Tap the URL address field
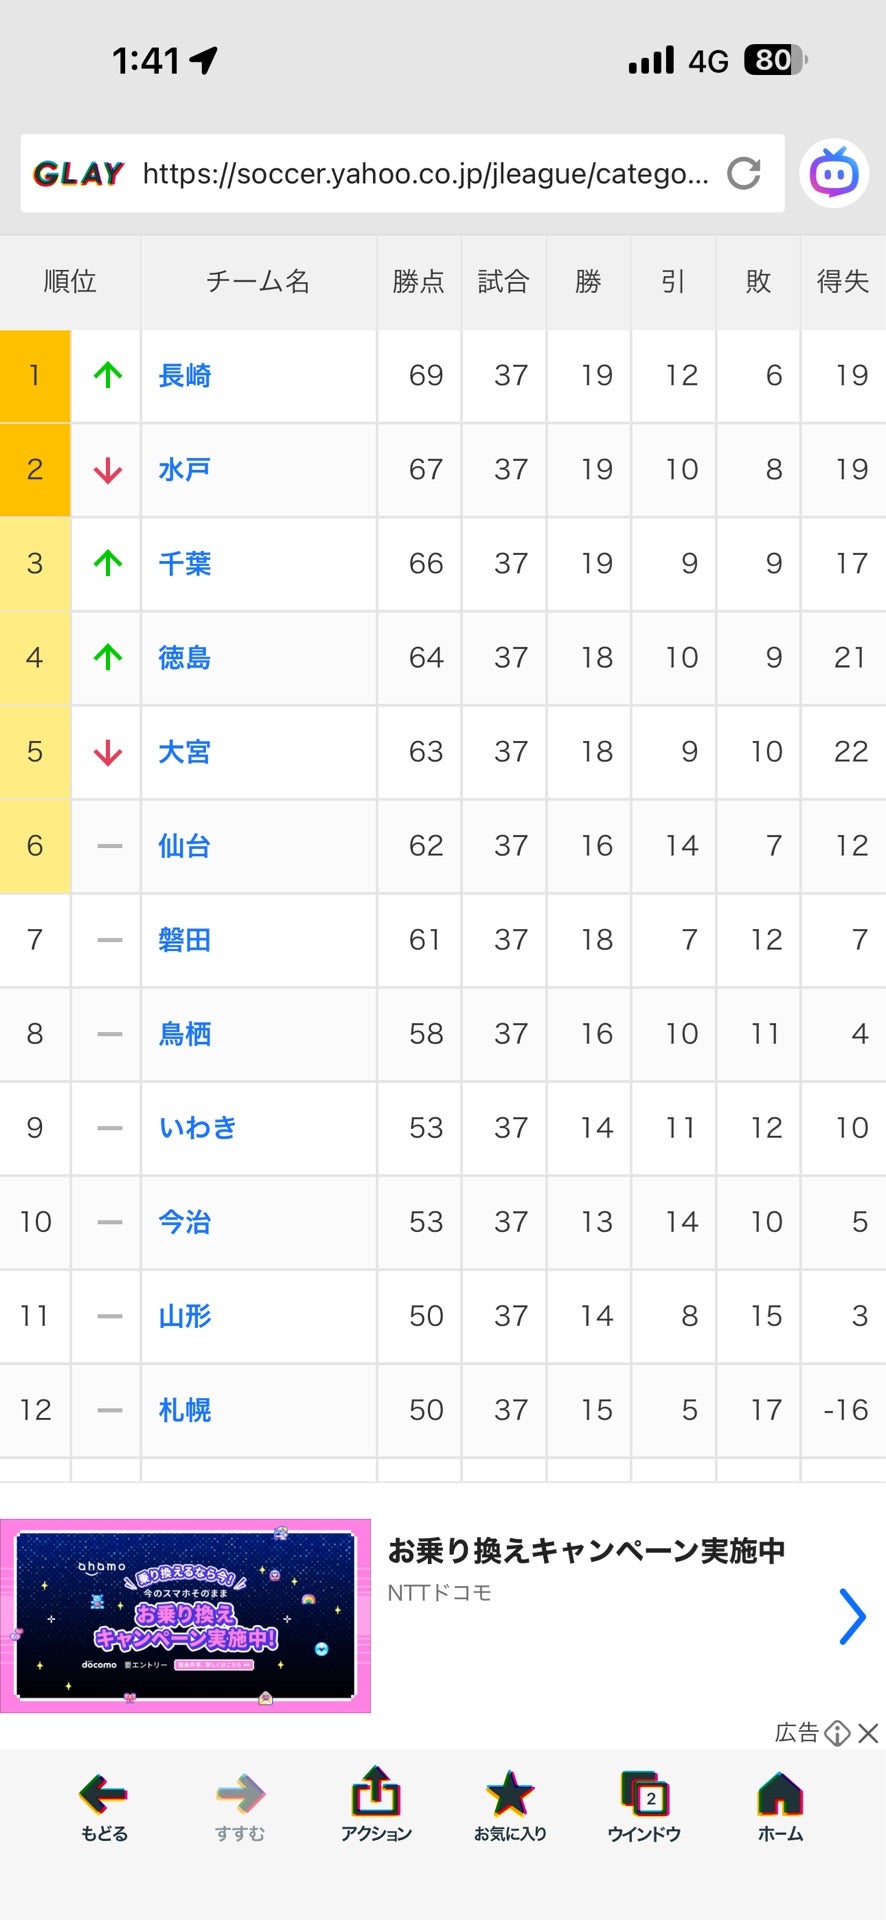The image size is (886, 1920). [425, 174]
